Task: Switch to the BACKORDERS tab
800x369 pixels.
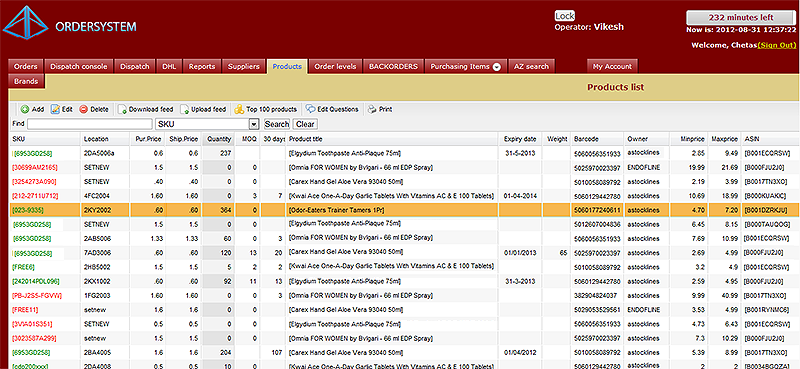Action: pyautogui.click(x=393, y=66)
